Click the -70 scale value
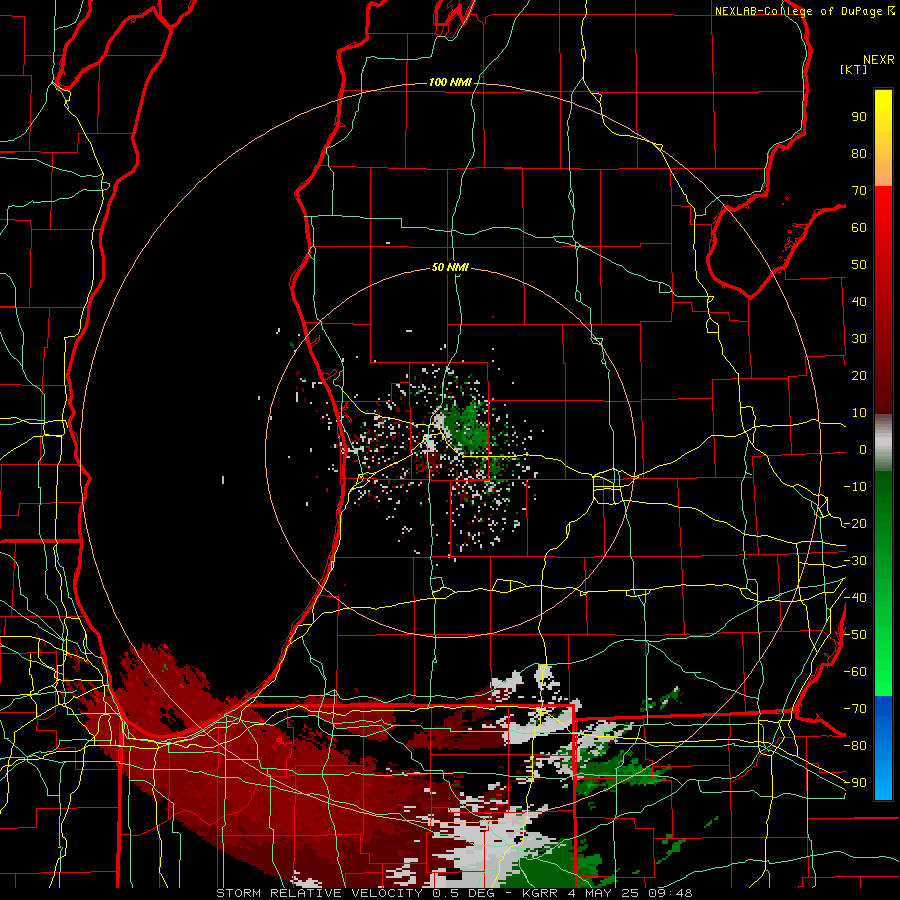This screenshot has width=900, height=900. (x=855, y=709)
